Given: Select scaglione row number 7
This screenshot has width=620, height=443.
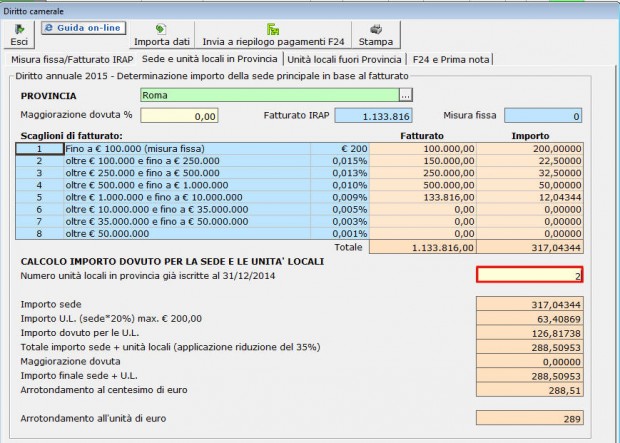Looking at the screenshot, I should [x=39, y=222].
